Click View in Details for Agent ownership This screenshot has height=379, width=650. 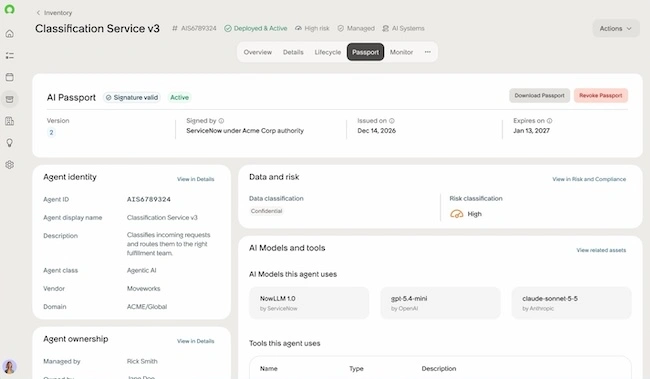(x=196, y=341)
